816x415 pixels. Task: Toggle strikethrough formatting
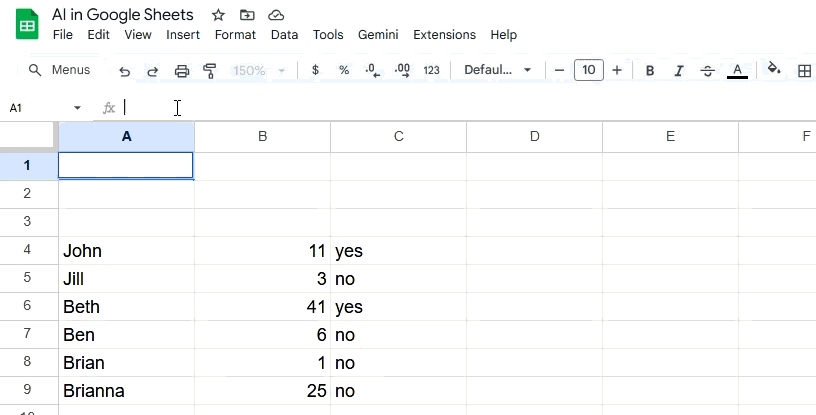tap(707, 70)
